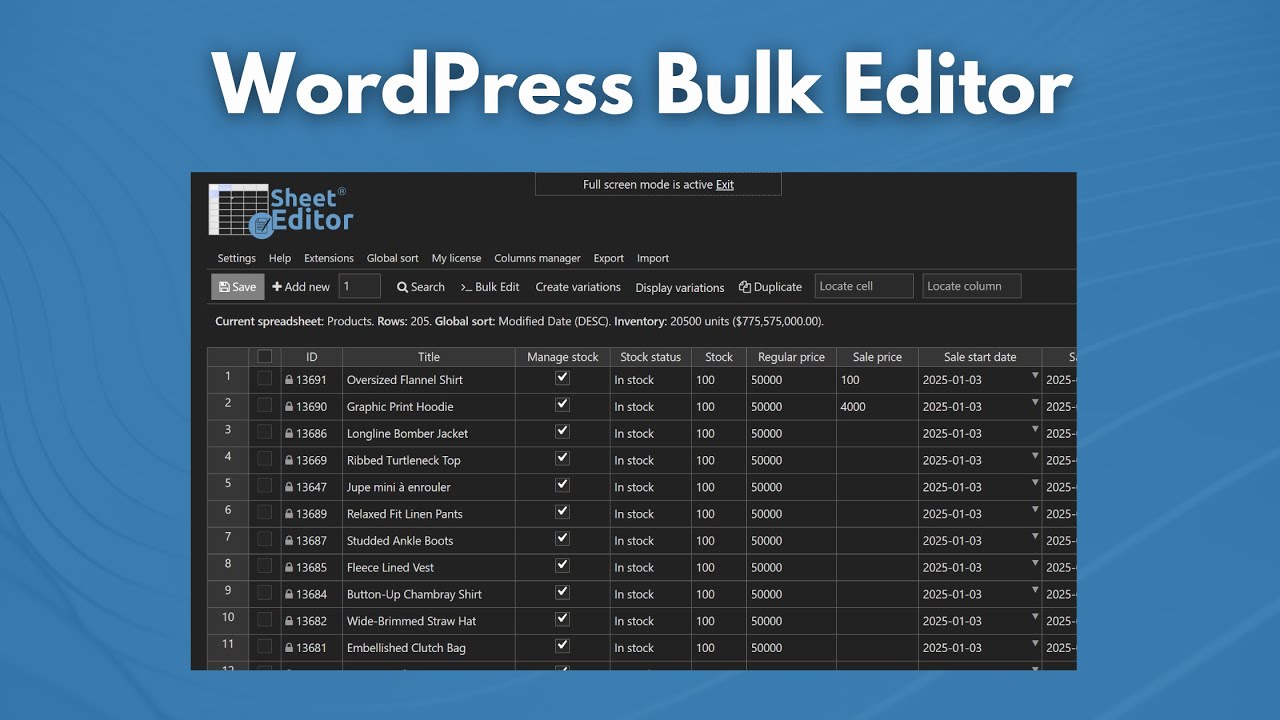Open sale start date dropdown for Studded Ankle Boots

pyautogui.click(x=1035, y=537)
